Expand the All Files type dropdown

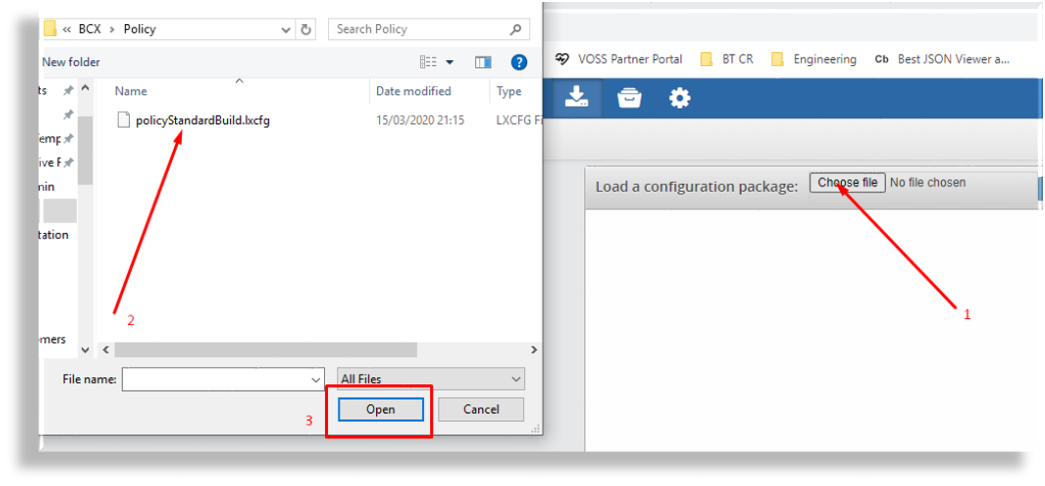tap(516, 379)
